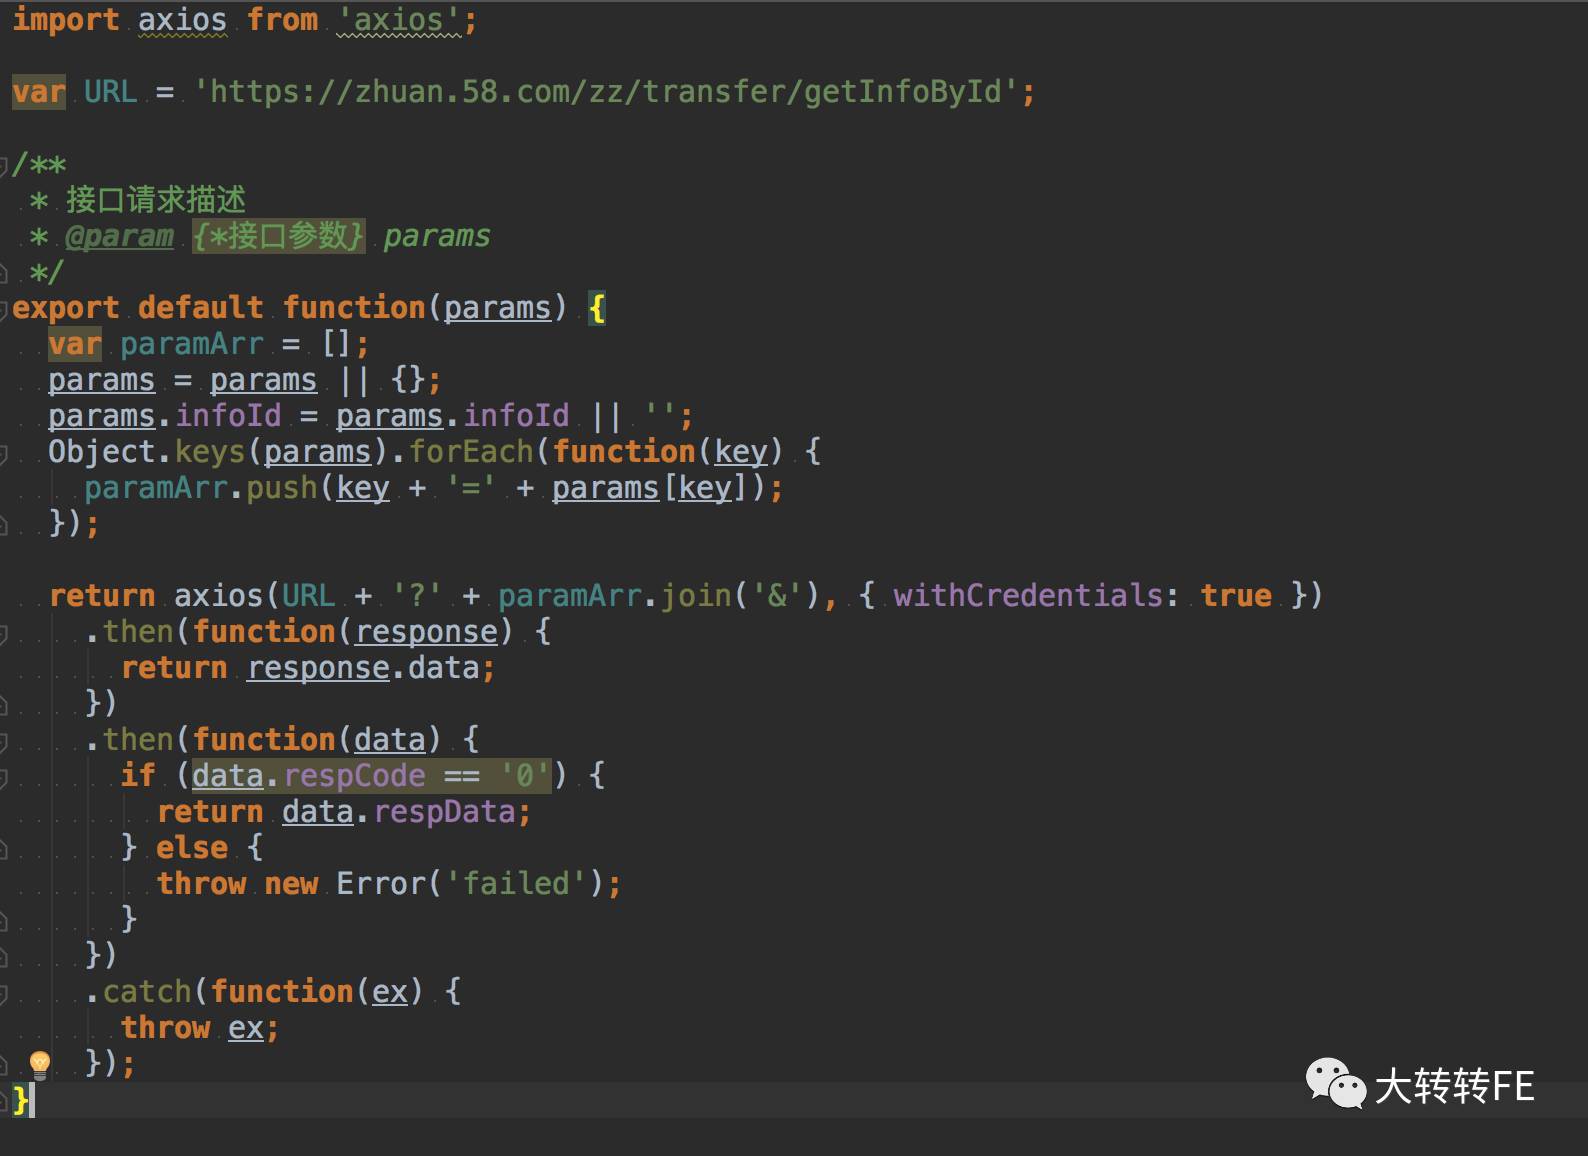Click the @param JSDoc tag

click(119, 236)
